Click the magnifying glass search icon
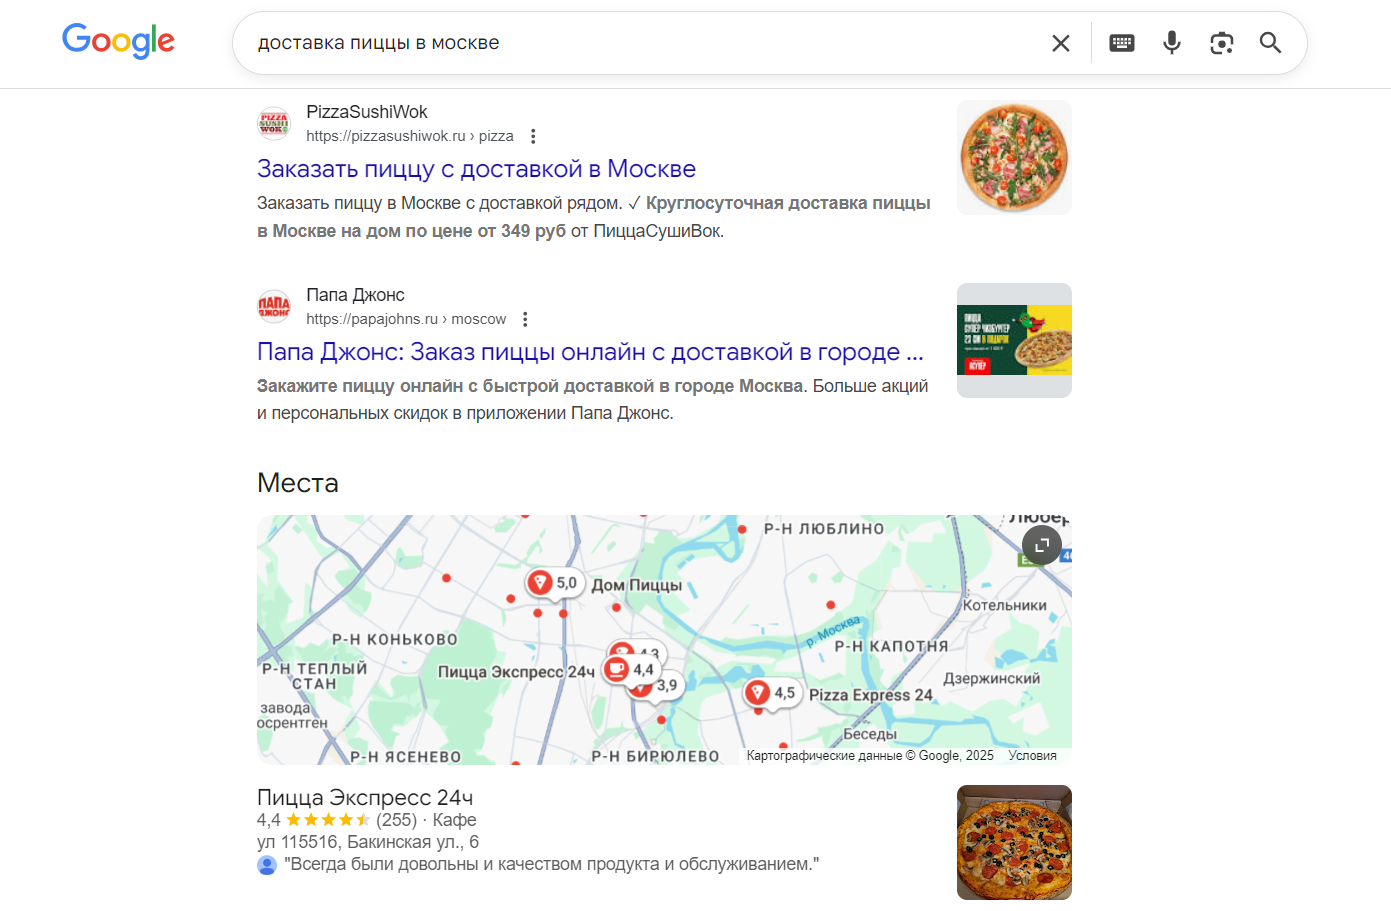The height and width of the screenshot is (911, 1391). (x=1270, y=43)
